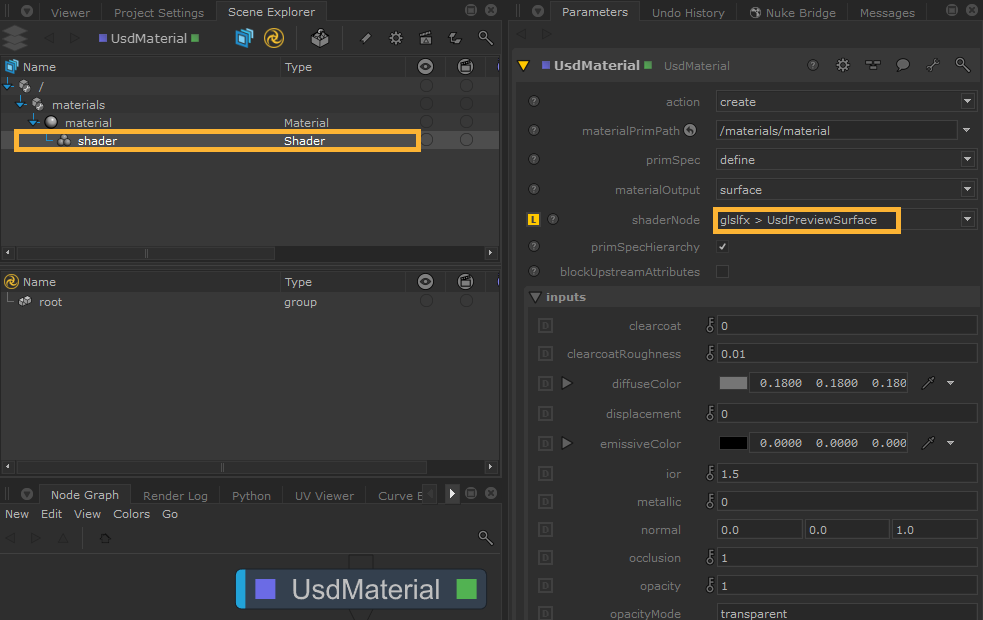
Task: Click the help icon next to the action parameter
Action: pyautogui.click(x=534, y=102)
